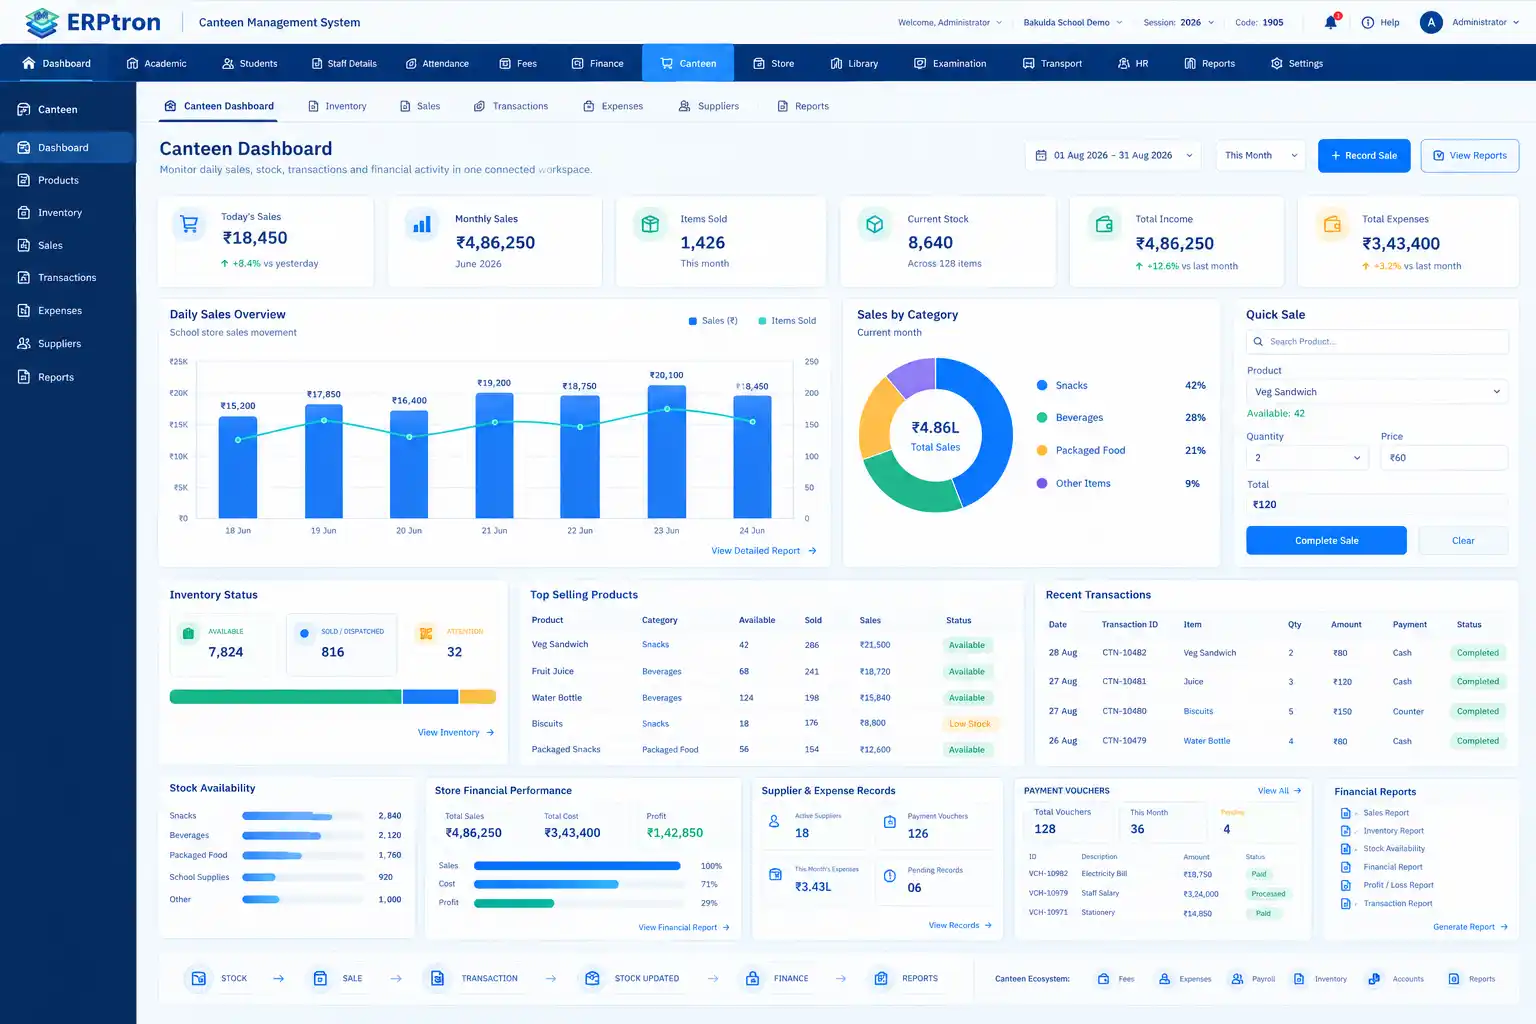Click the Record Sale button
This screenshot has width=1536, height=1024.
pyautogui.click(x=1364, y=155)
